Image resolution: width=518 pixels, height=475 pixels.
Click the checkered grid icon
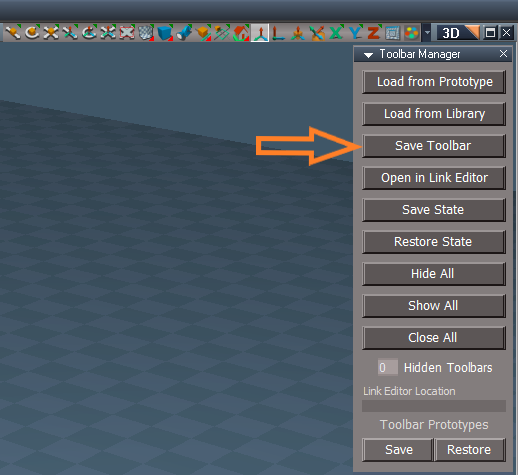(x=146, y=33)
